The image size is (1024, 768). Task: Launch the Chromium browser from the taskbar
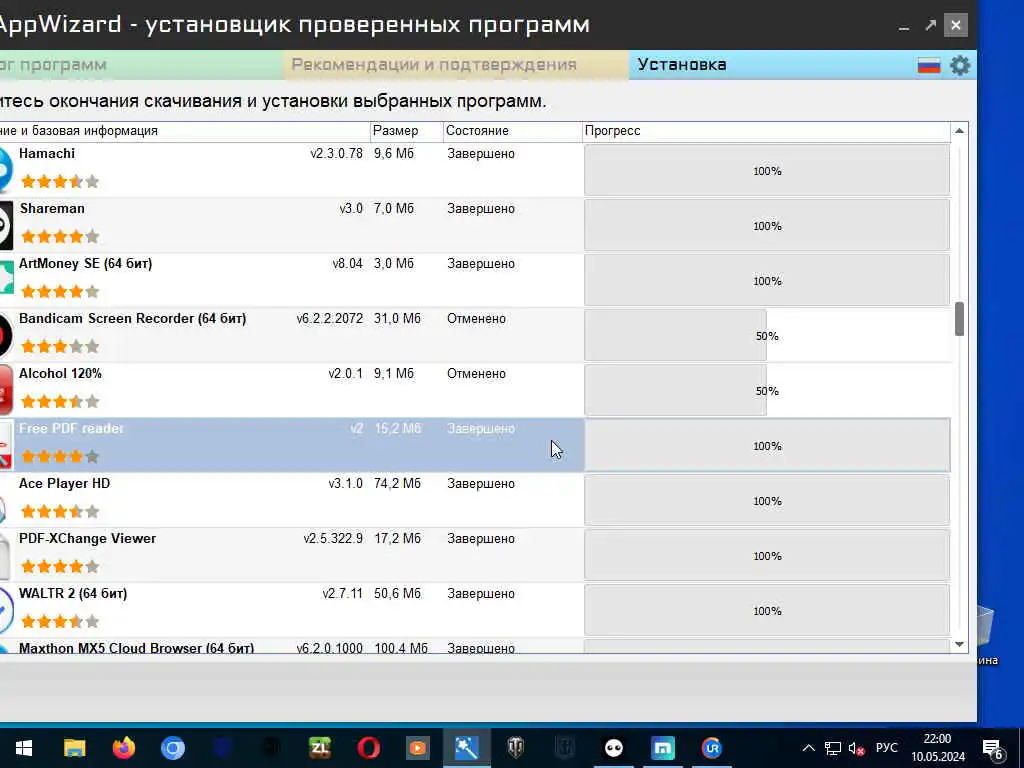pyautogui.click(x=172, y=748)
